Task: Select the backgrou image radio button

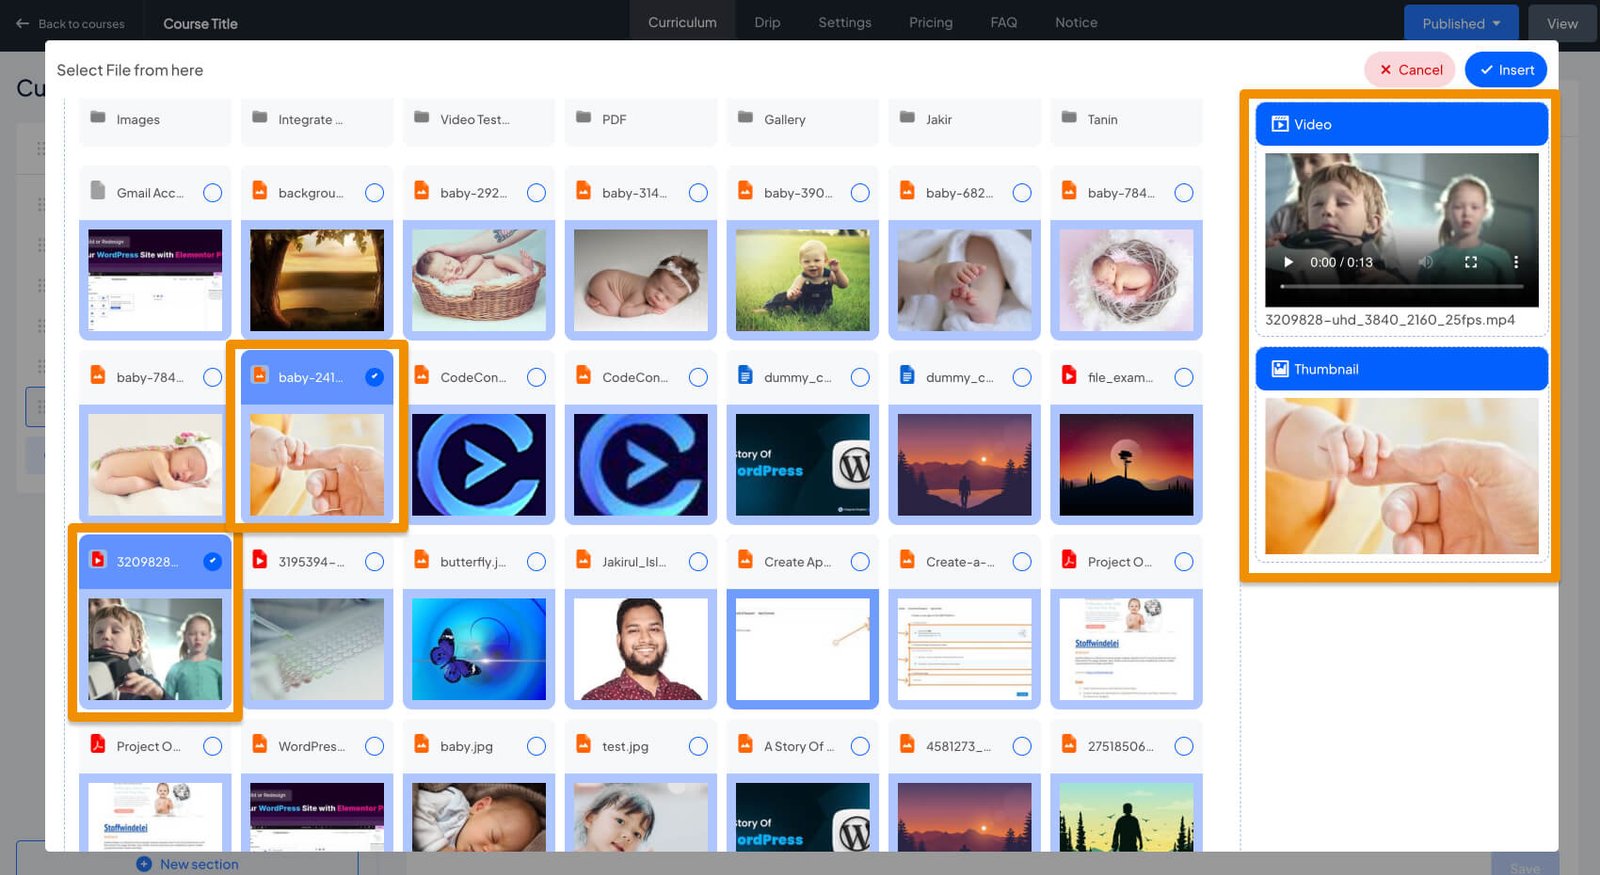Action: coord(375,193)
